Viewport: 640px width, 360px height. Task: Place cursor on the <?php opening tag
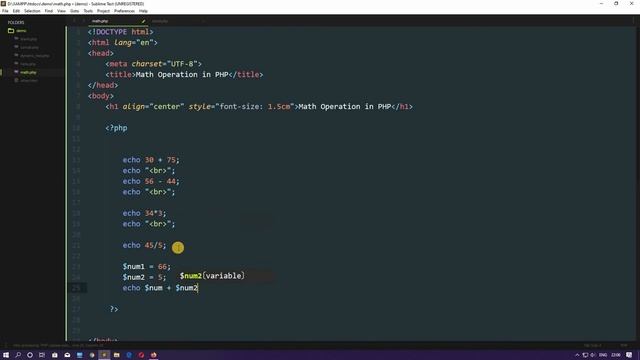point(116,128)
